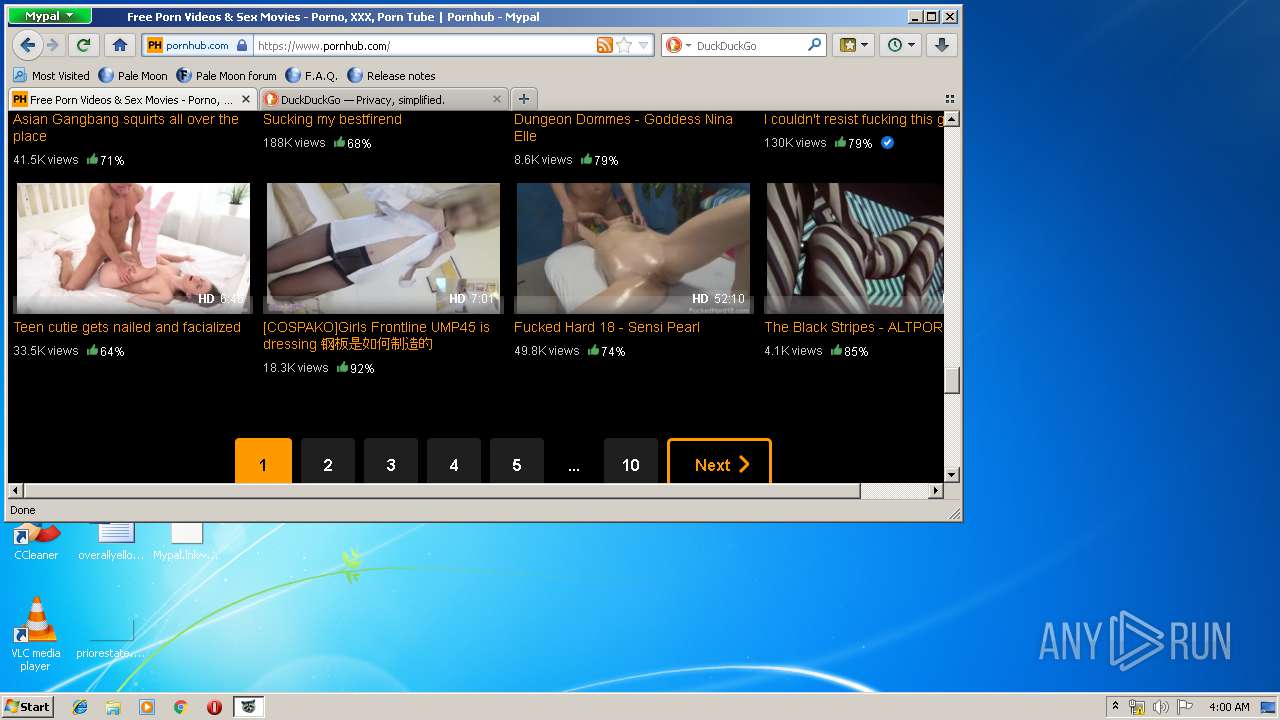The height and width of the screenshot is (720, 1280).
Task: Select the VLC media player shortcut
Action: (x=36, y=634)
